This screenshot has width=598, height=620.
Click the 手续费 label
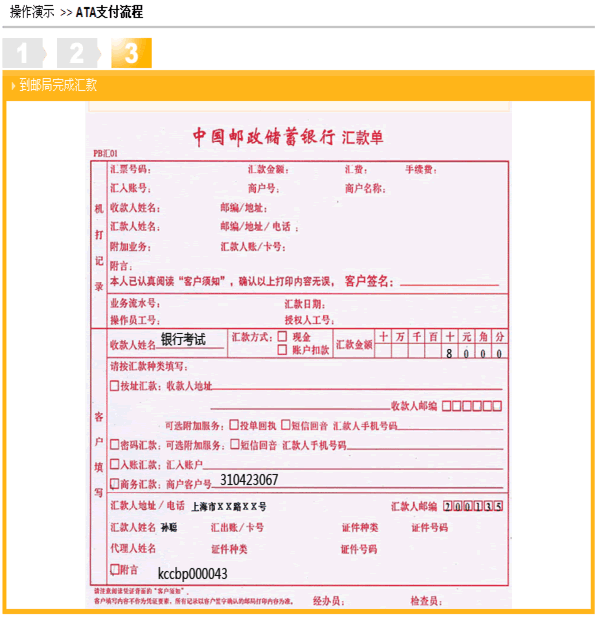421,170
